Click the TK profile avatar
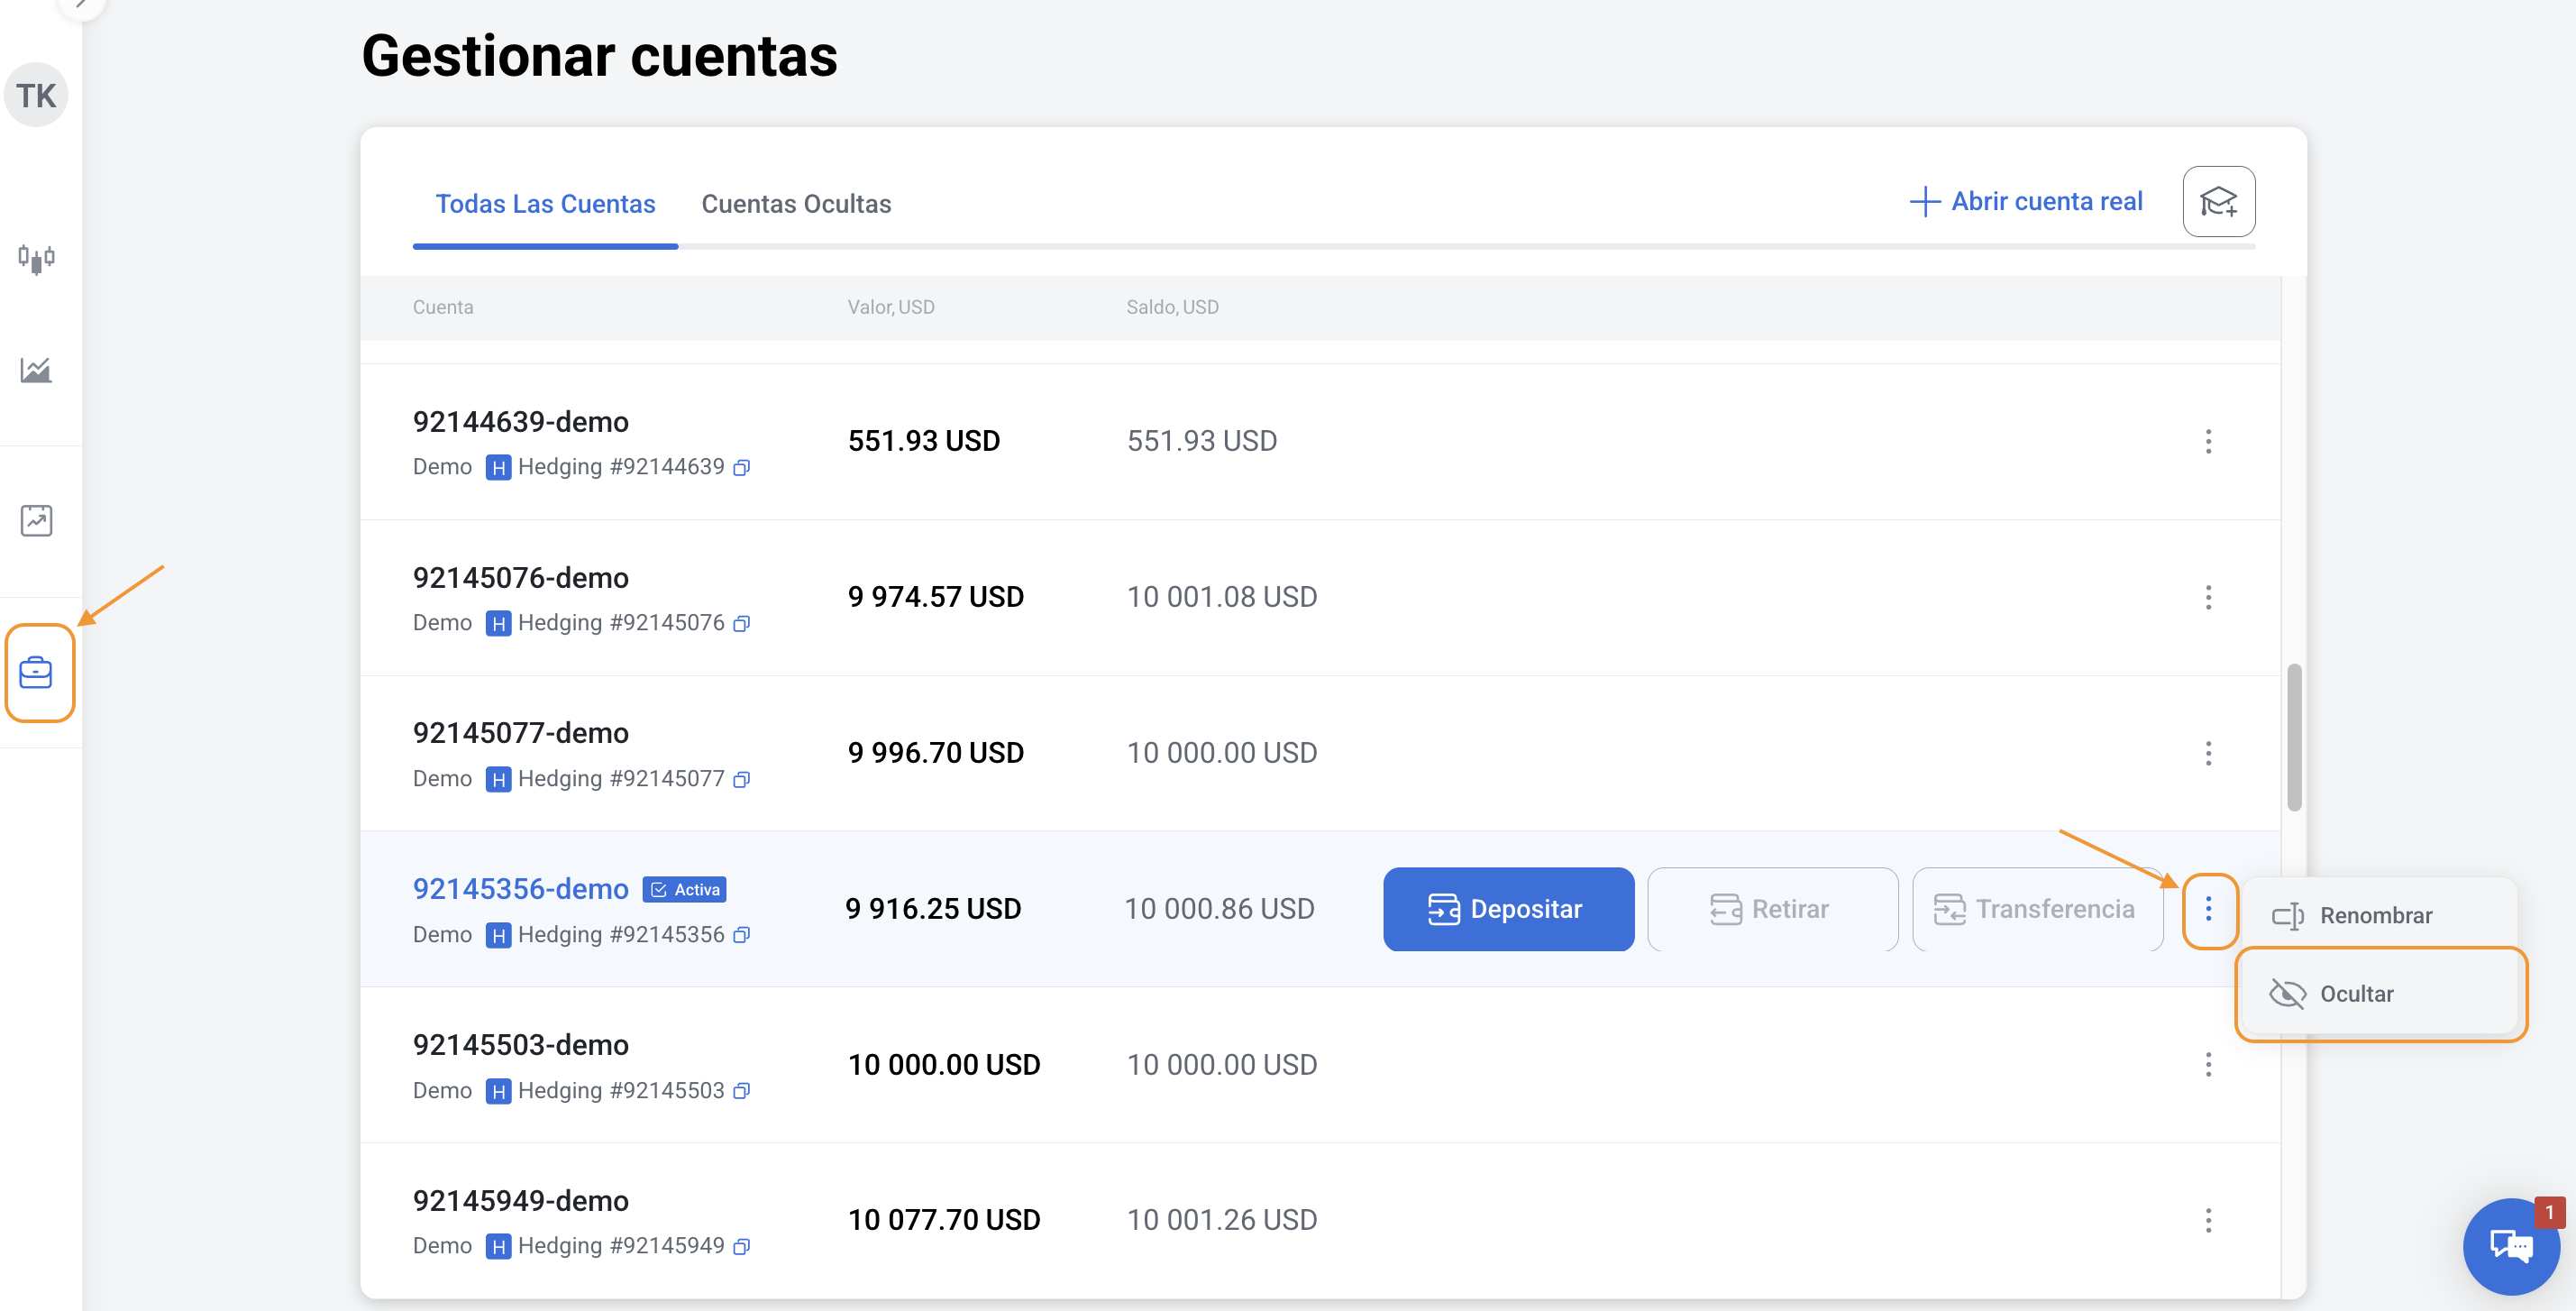 point(36,96)
